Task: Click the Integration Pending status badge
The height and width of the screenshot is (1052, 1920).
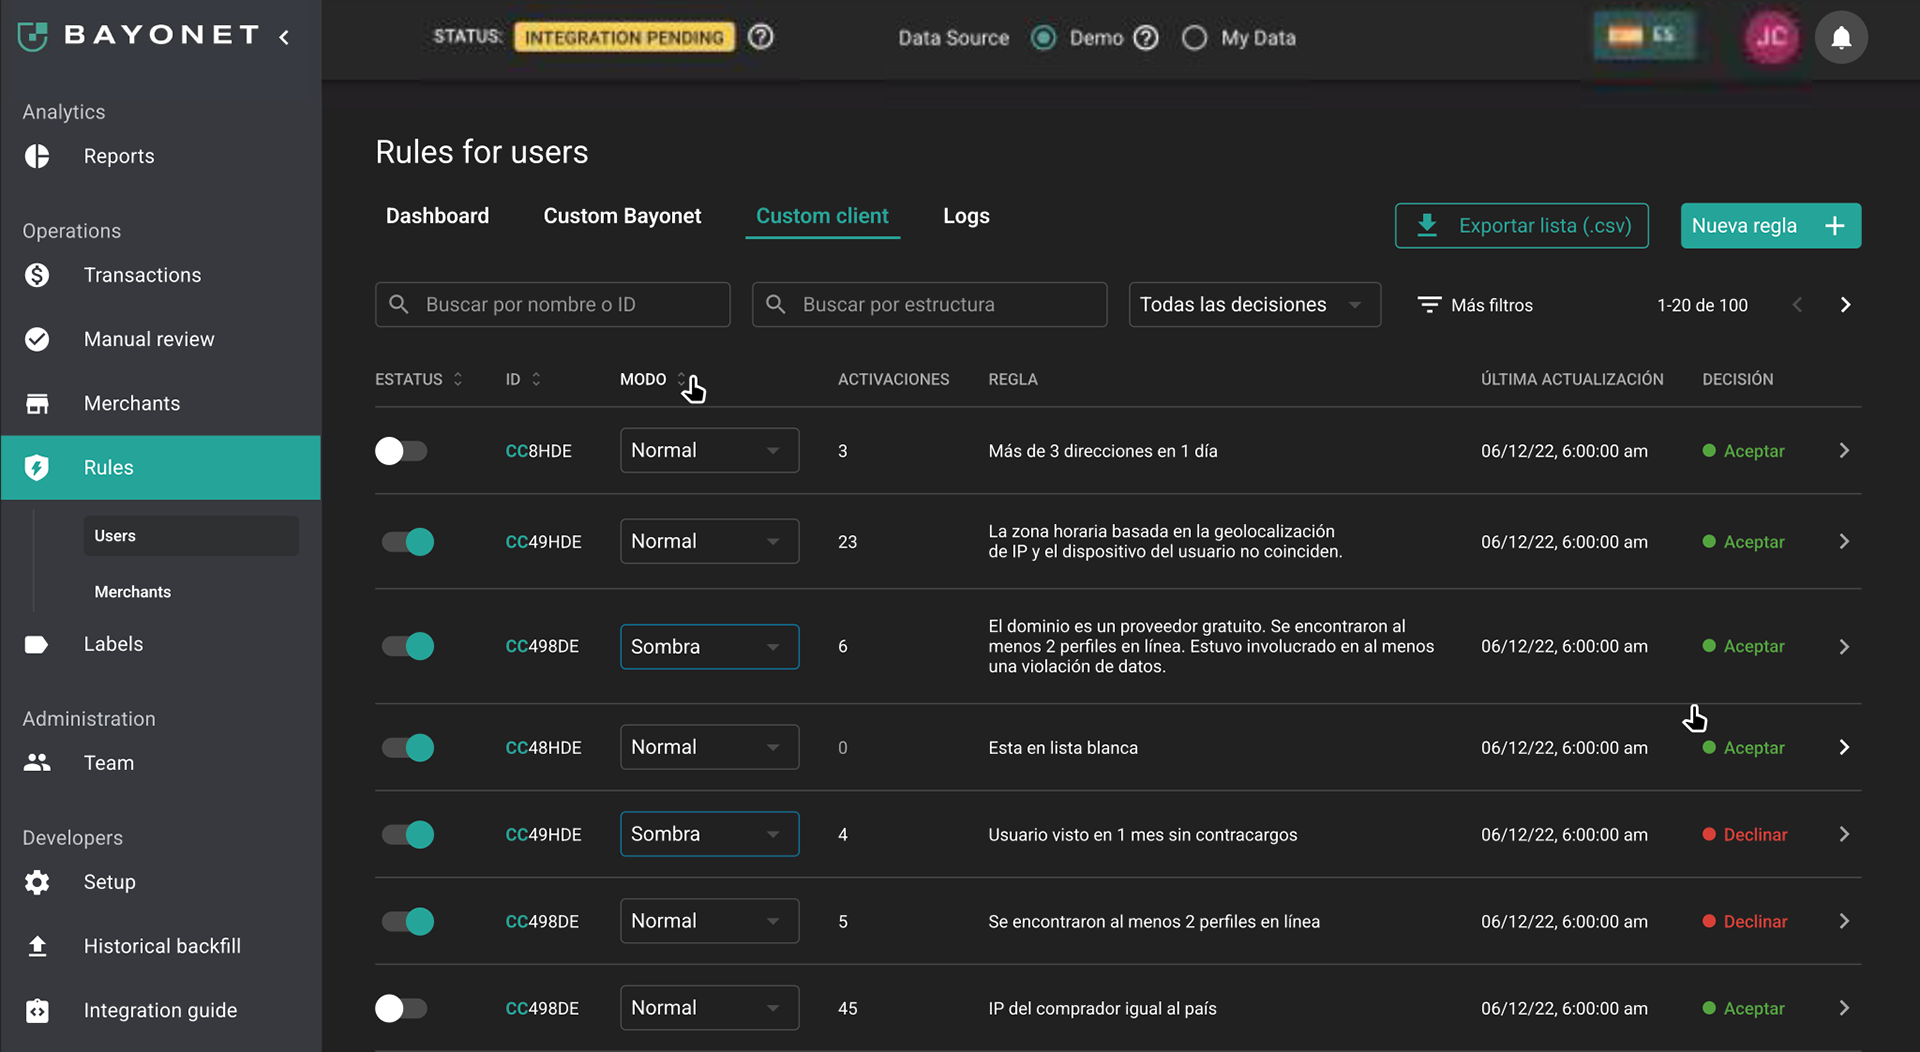Action: click(x=624, y=37)
